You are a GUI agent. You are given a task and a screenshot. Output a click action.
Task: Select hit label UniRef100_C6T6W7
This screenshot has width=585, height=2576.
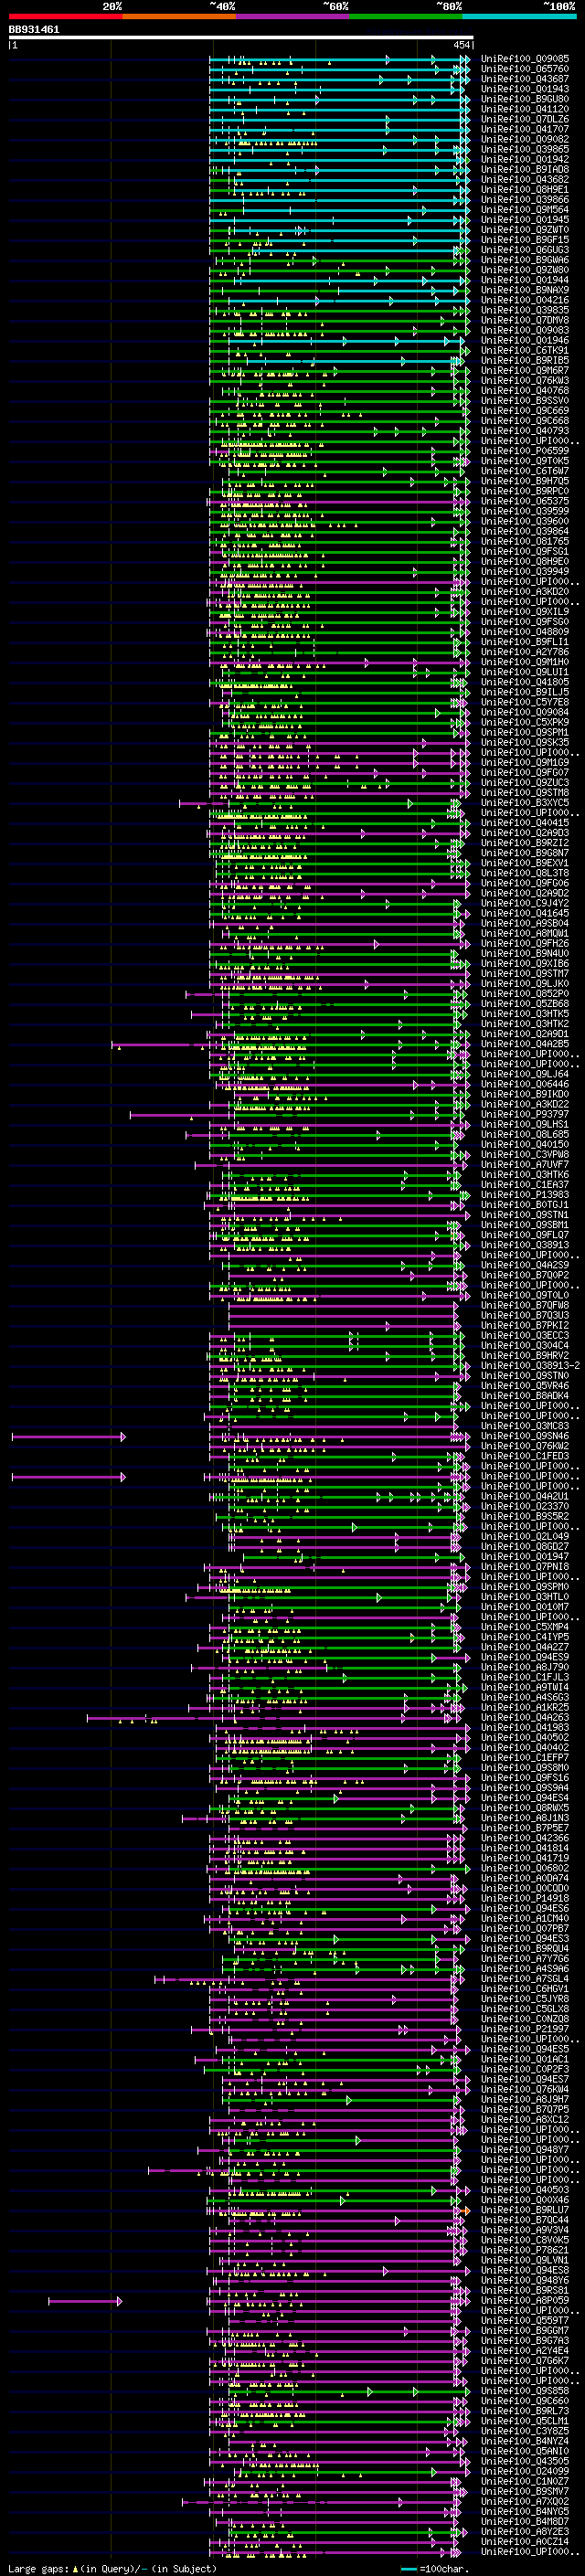click(x=525, y=471)
